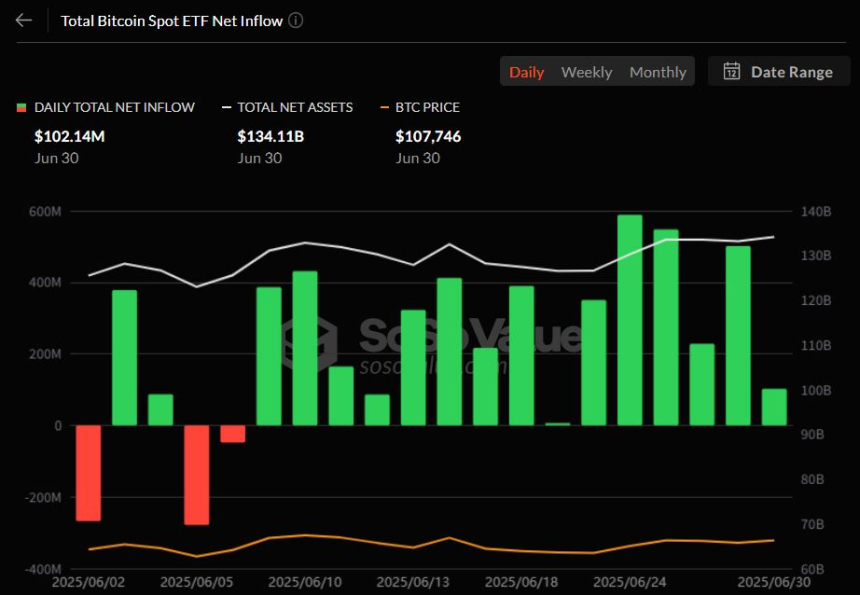Click the red outflow bar at 2025/06/02
Viewport: 860px width, 595px height.
(x=88, y=473)
